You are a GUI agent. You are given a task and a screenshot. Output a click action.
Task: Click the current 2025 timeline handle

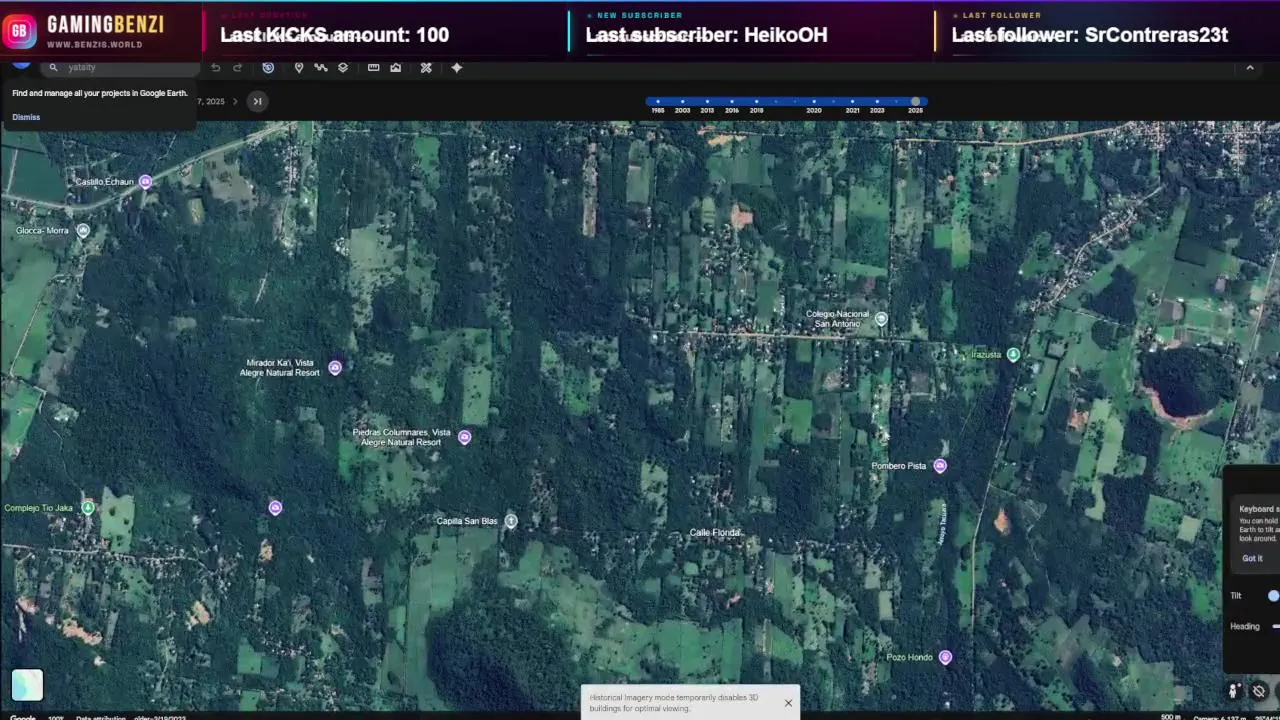[915, 102]
